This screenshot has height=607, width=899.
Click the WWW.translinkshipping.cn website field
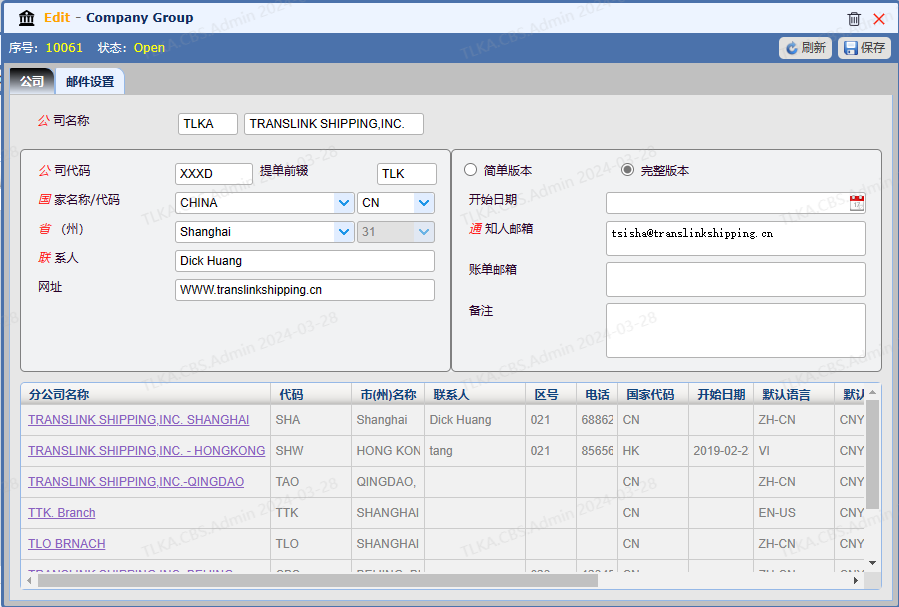click(x=304, y=290)
